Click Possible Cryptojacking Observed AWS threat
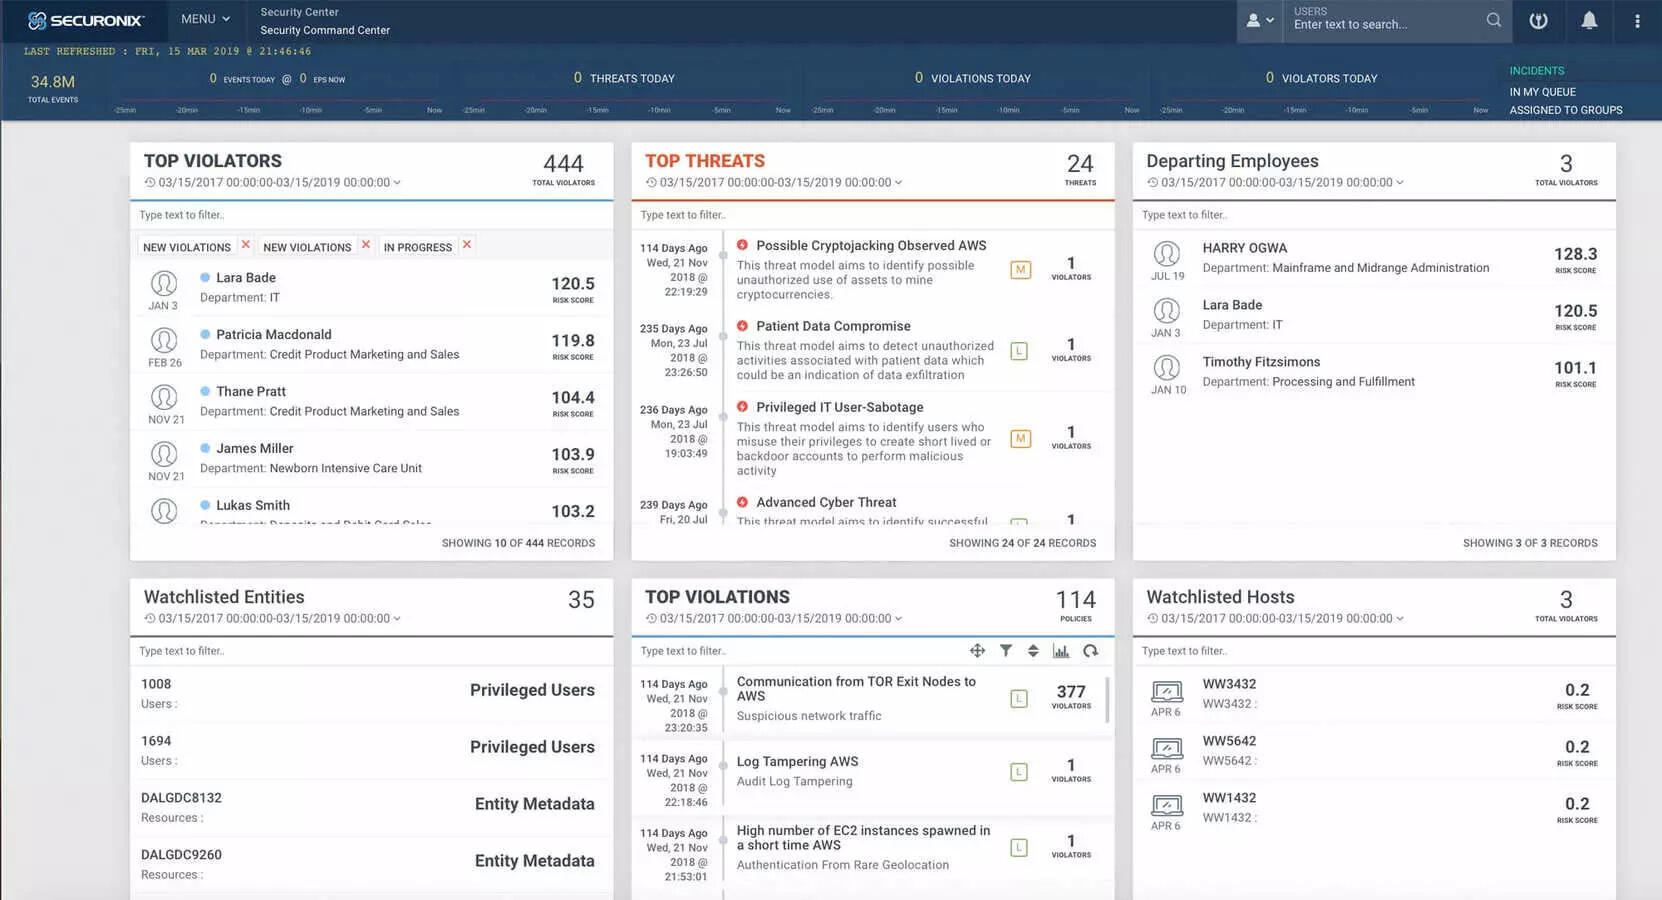This screenshot has height=900, width=1662. 870,246
